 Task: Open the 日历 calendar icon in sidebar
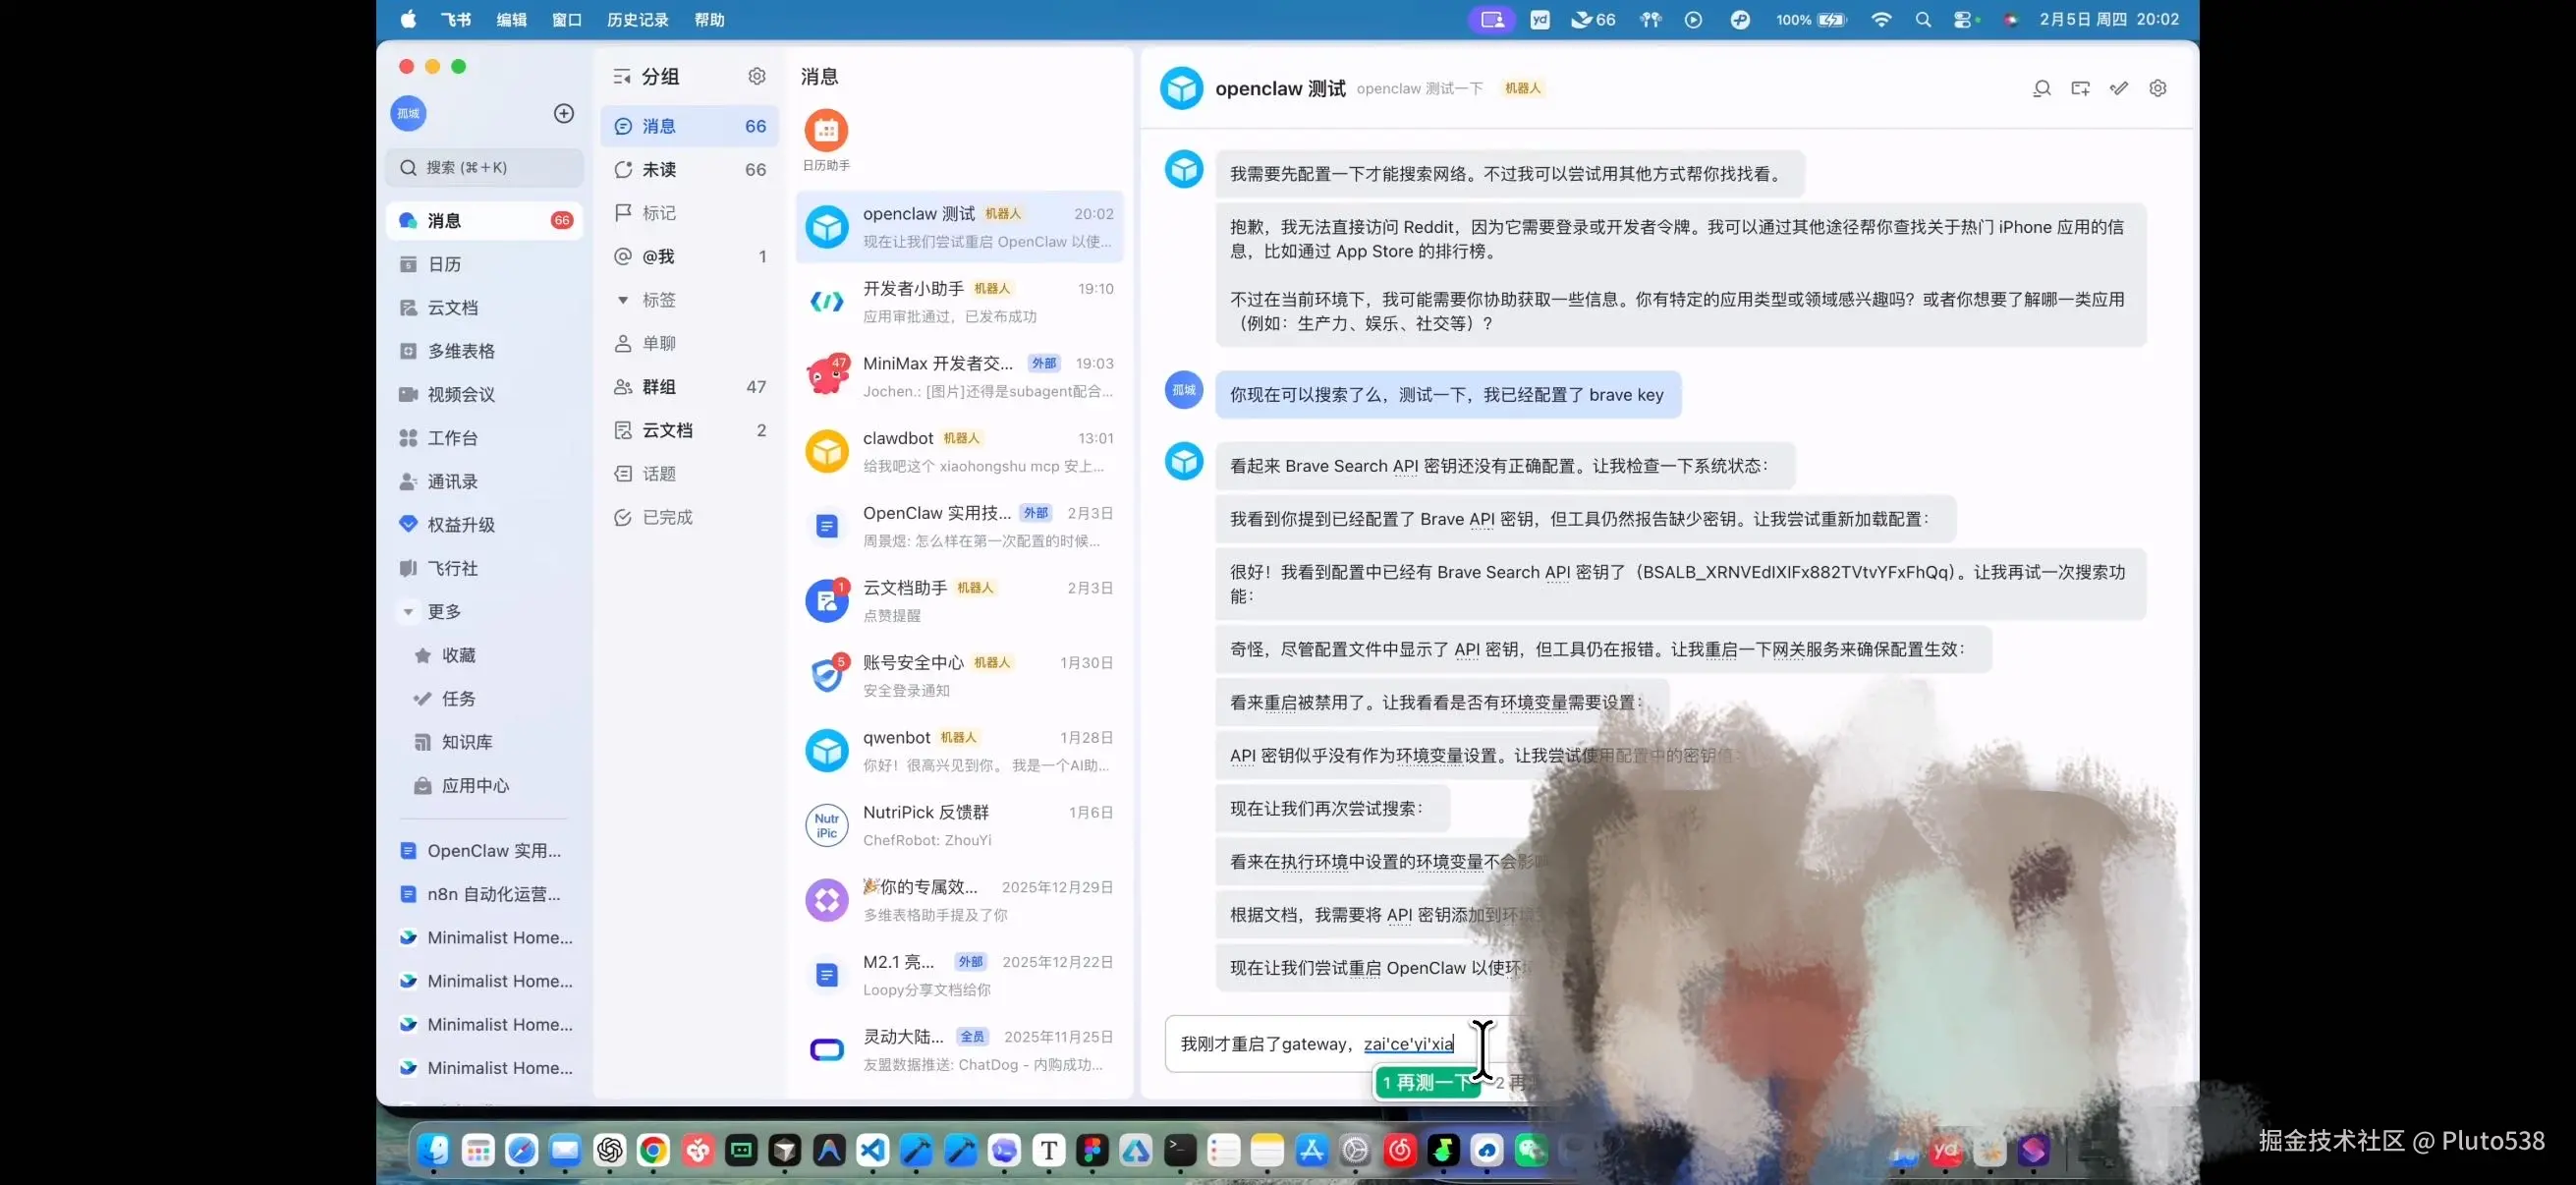click(445, 264)
